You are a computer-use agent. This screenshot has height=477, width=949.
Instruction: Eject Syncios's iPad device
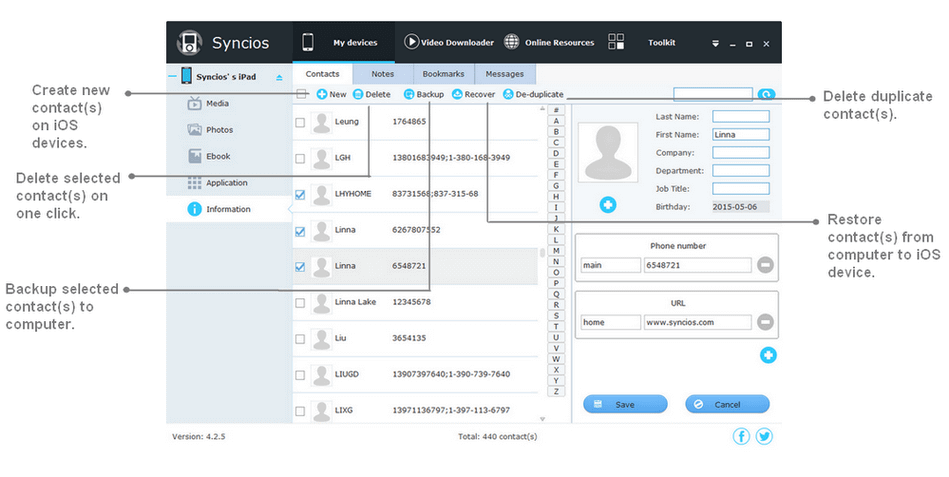(x=279, y=77)
